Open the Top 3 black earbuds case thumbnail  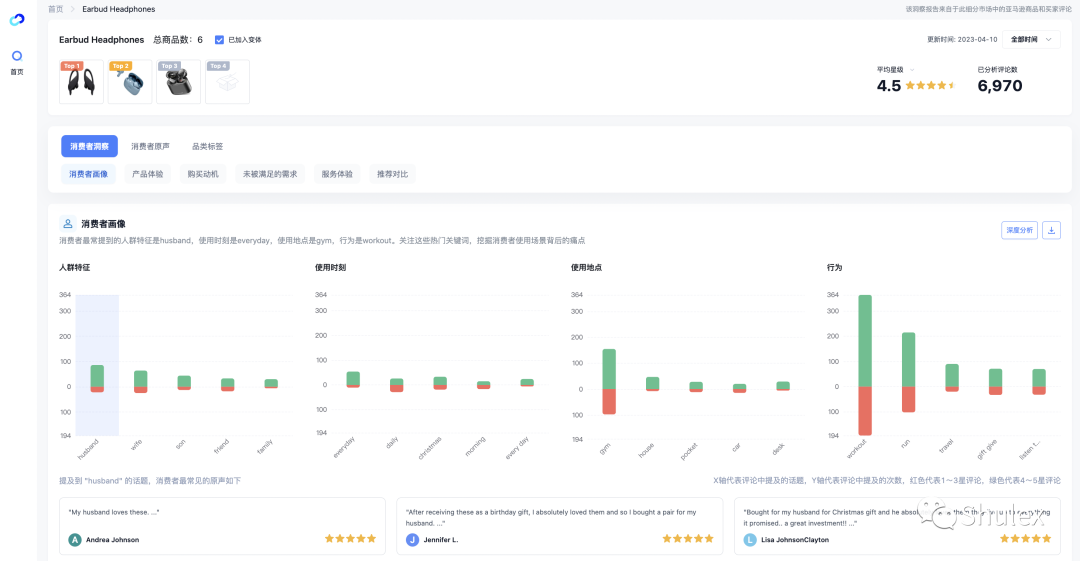click(x=178, y=81)
